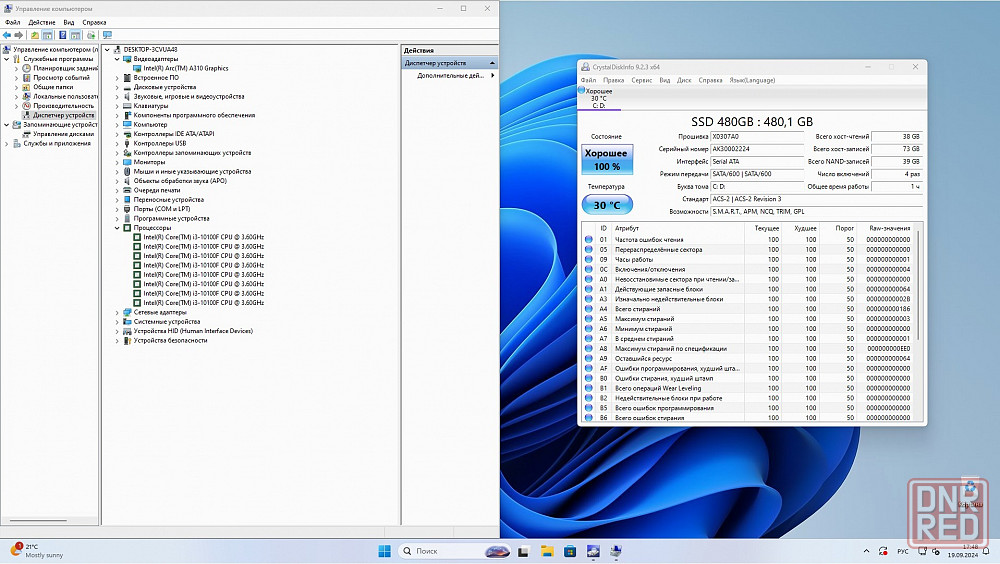Click the Help icon in the toolbar

62,35
